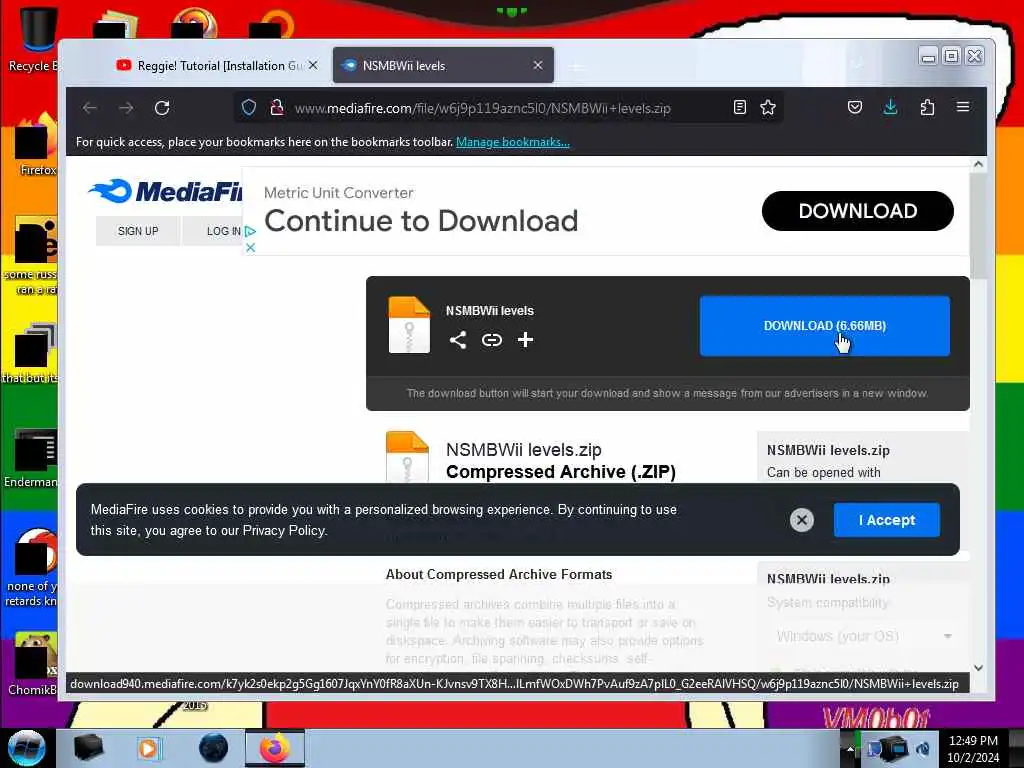Click the browser back arrow

point(90,108)
